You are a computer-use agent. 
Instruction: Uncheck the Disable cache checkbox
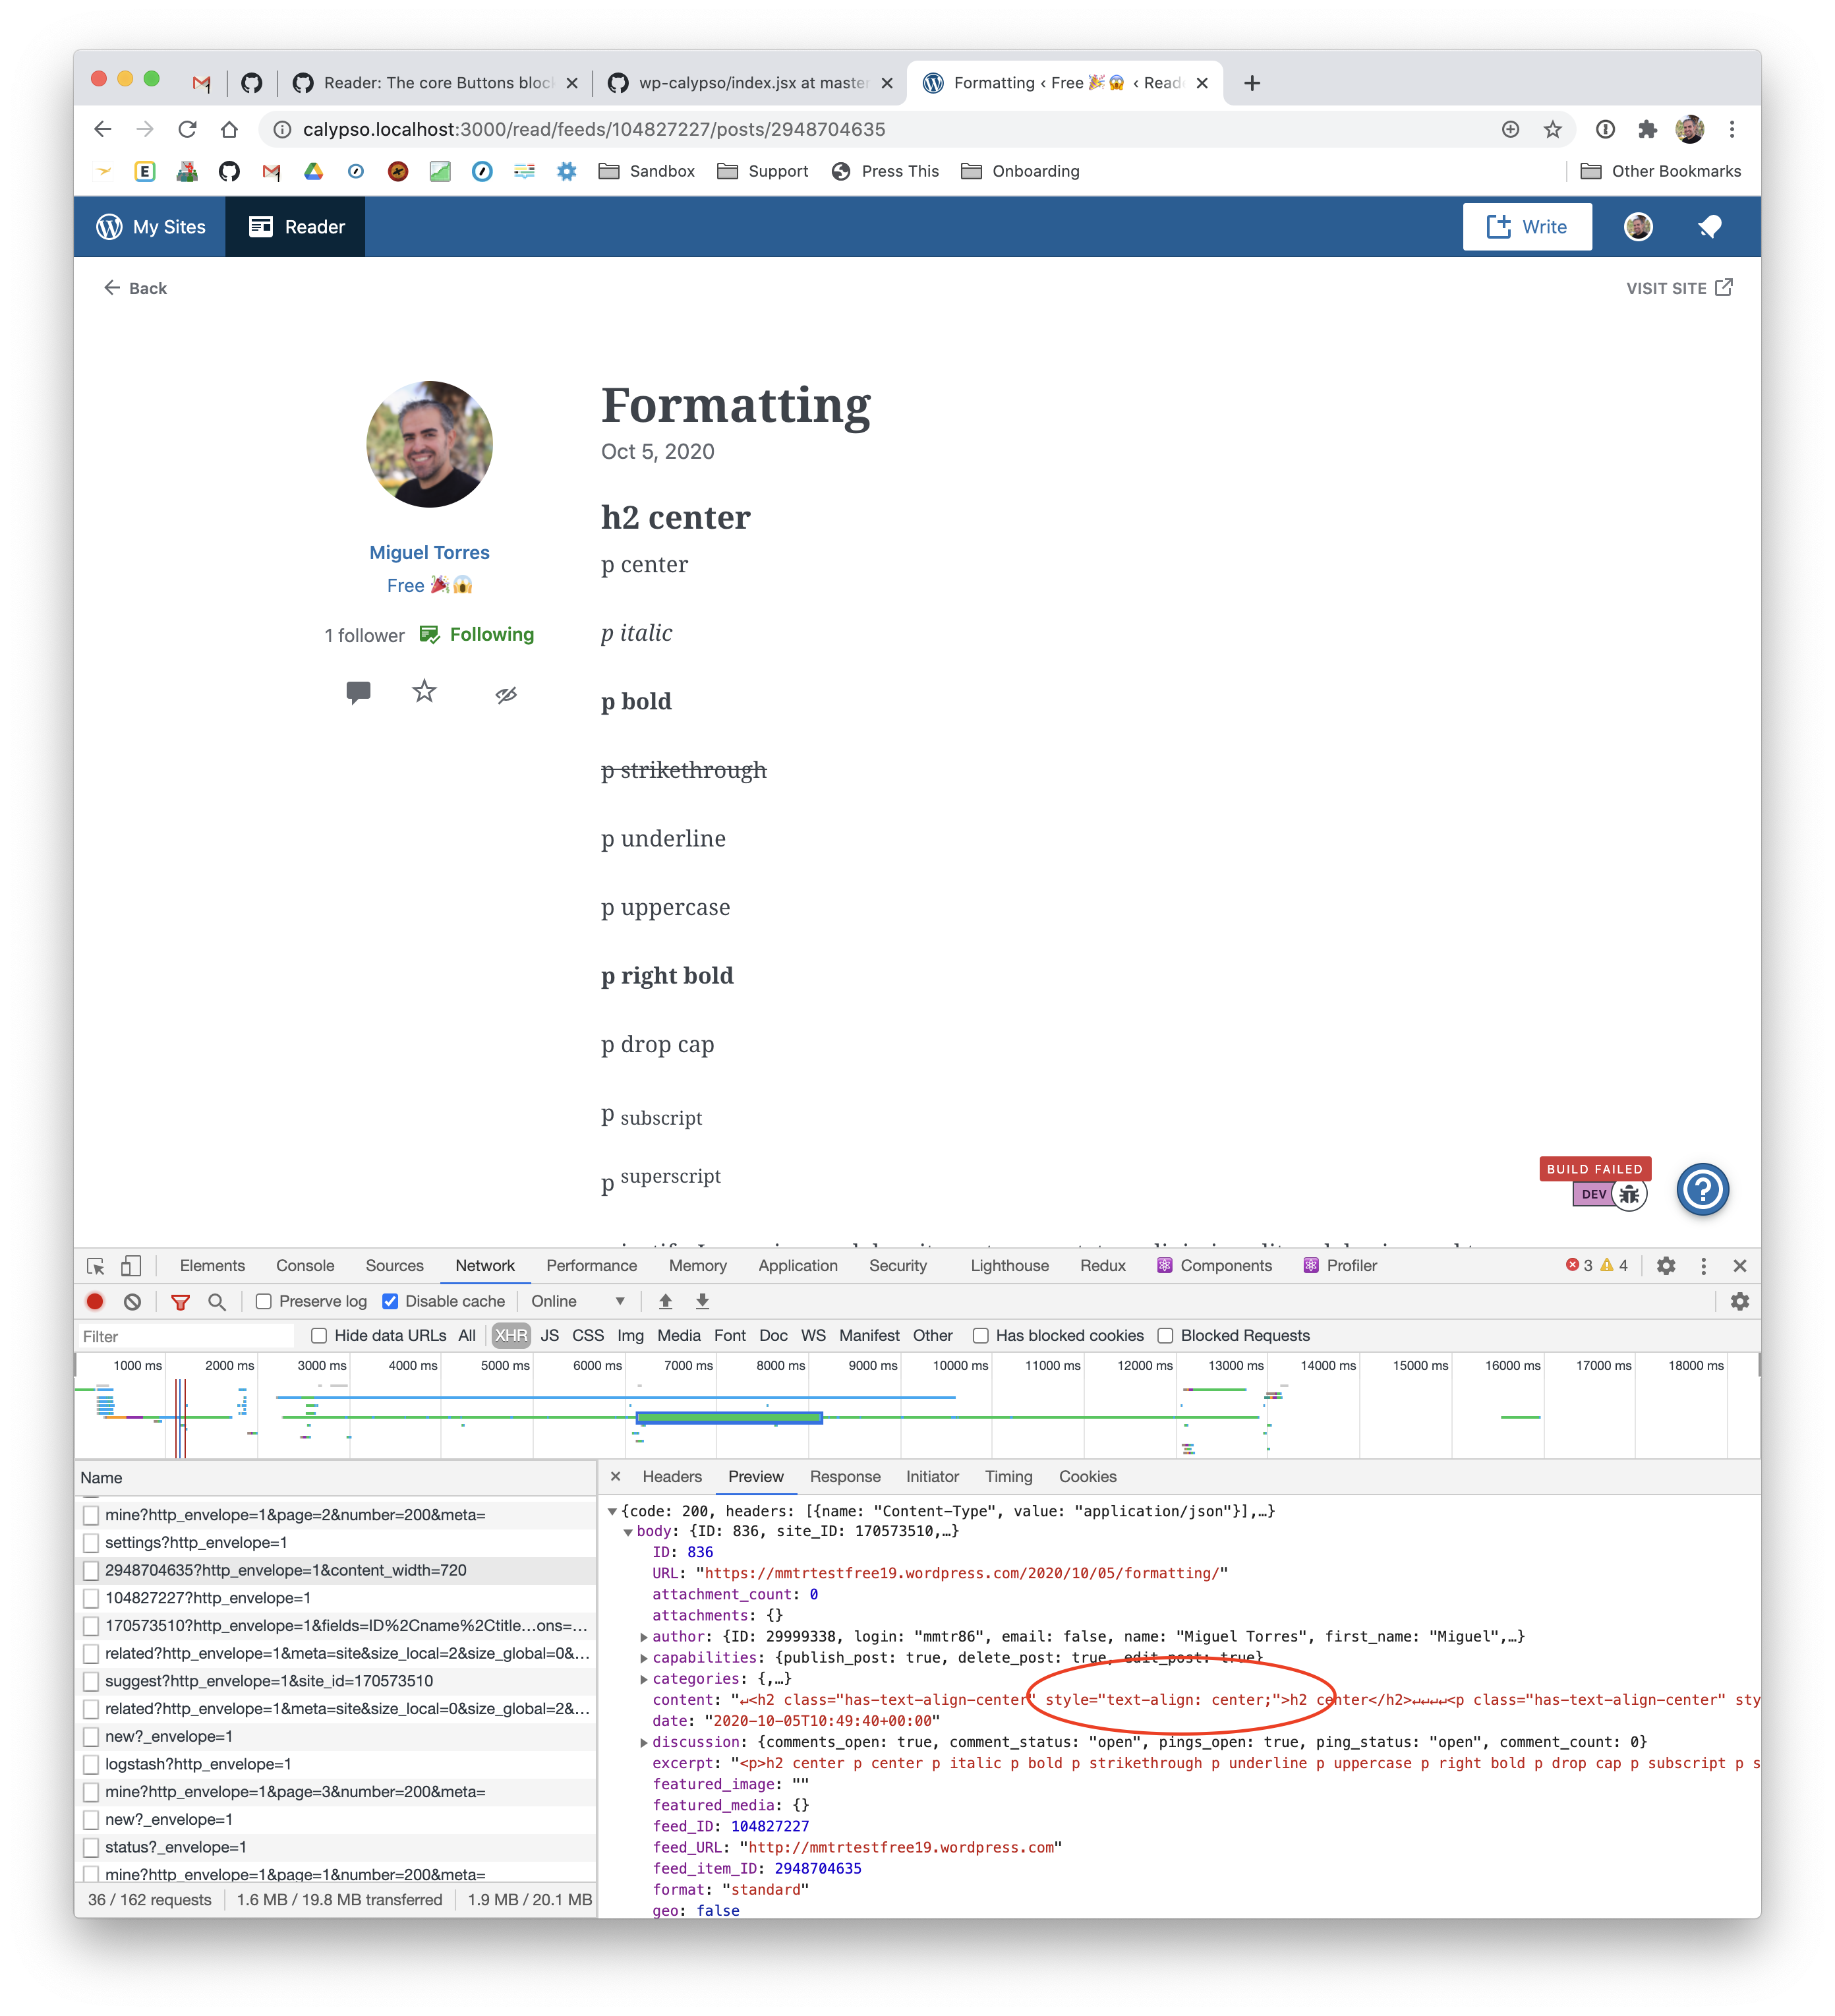pyautogui.click(x=390, y=1301)
